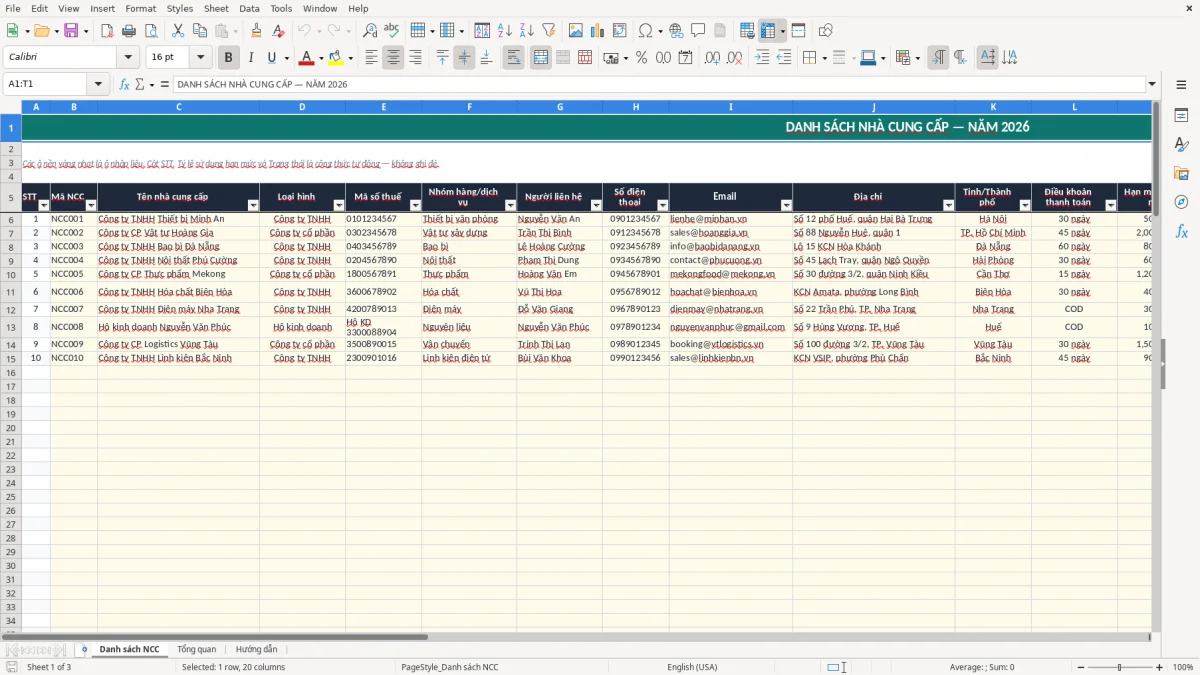The image size is (1200, 675).
Task: Open the Function Wizard fx icon
Action: 124,84
